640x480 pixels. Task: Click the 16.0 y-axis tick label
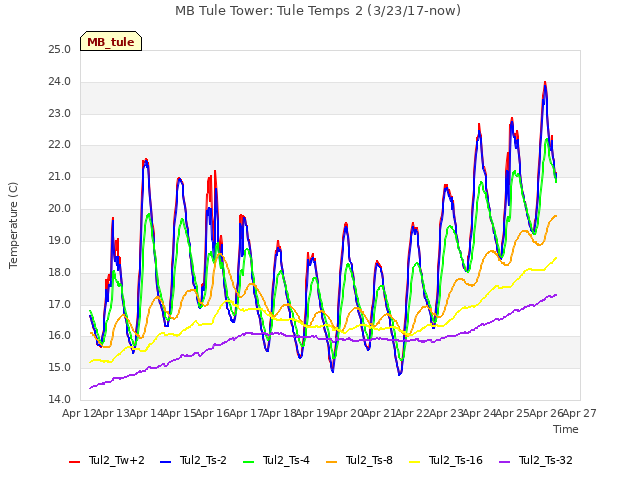(x=60, y=336)
